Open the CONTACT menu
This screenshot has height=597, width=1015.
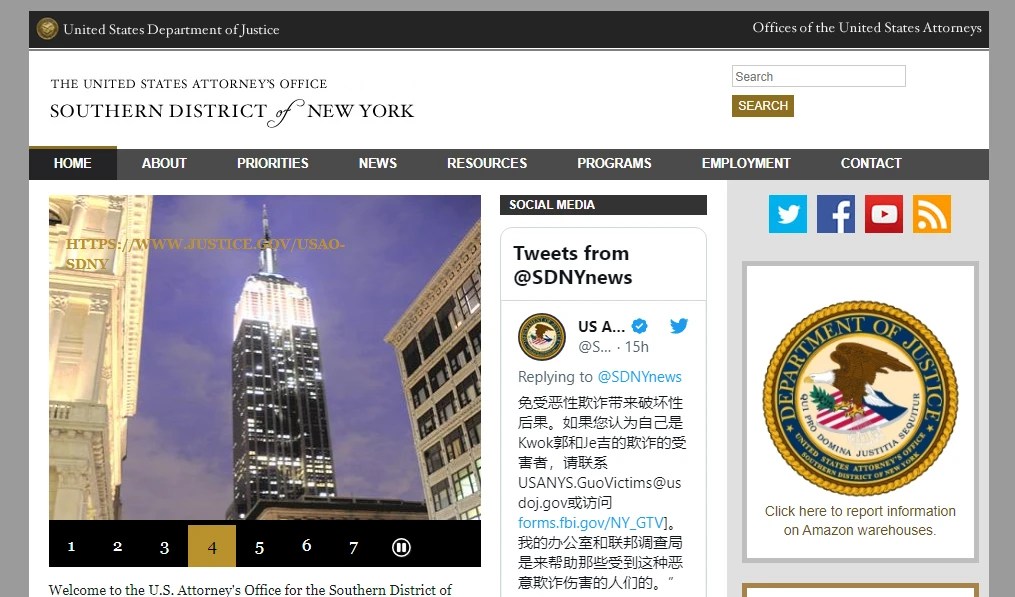[871, 163]
